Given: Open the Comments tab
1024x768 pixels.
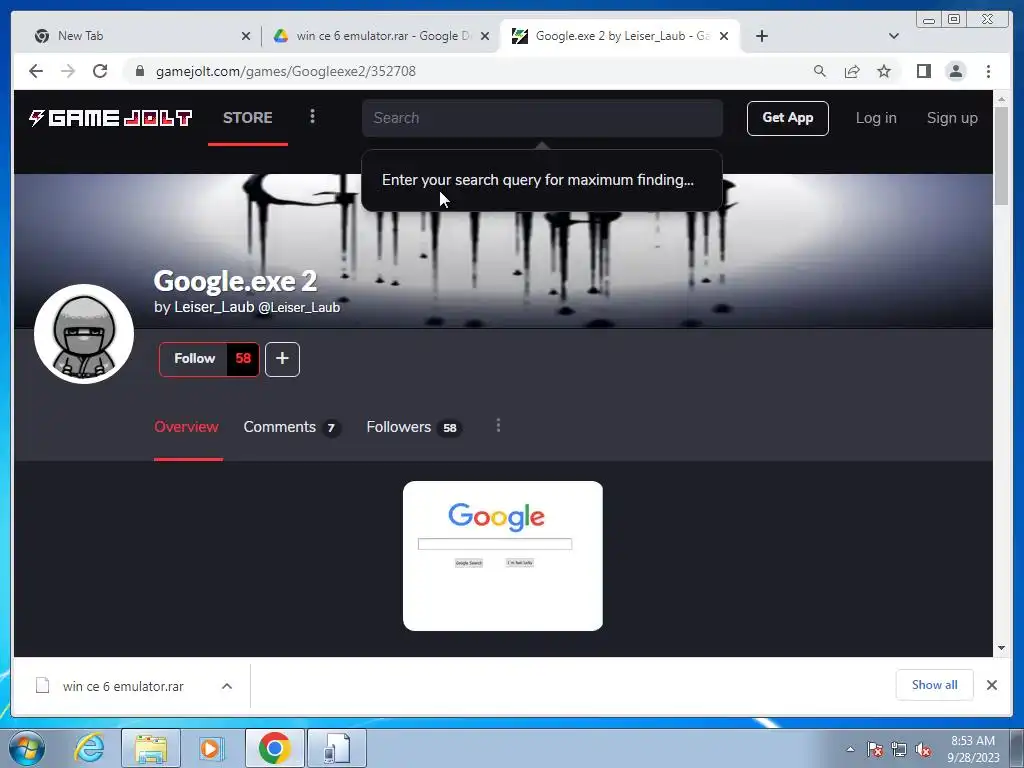Looking at the screenshot, I should pos(292,427).
